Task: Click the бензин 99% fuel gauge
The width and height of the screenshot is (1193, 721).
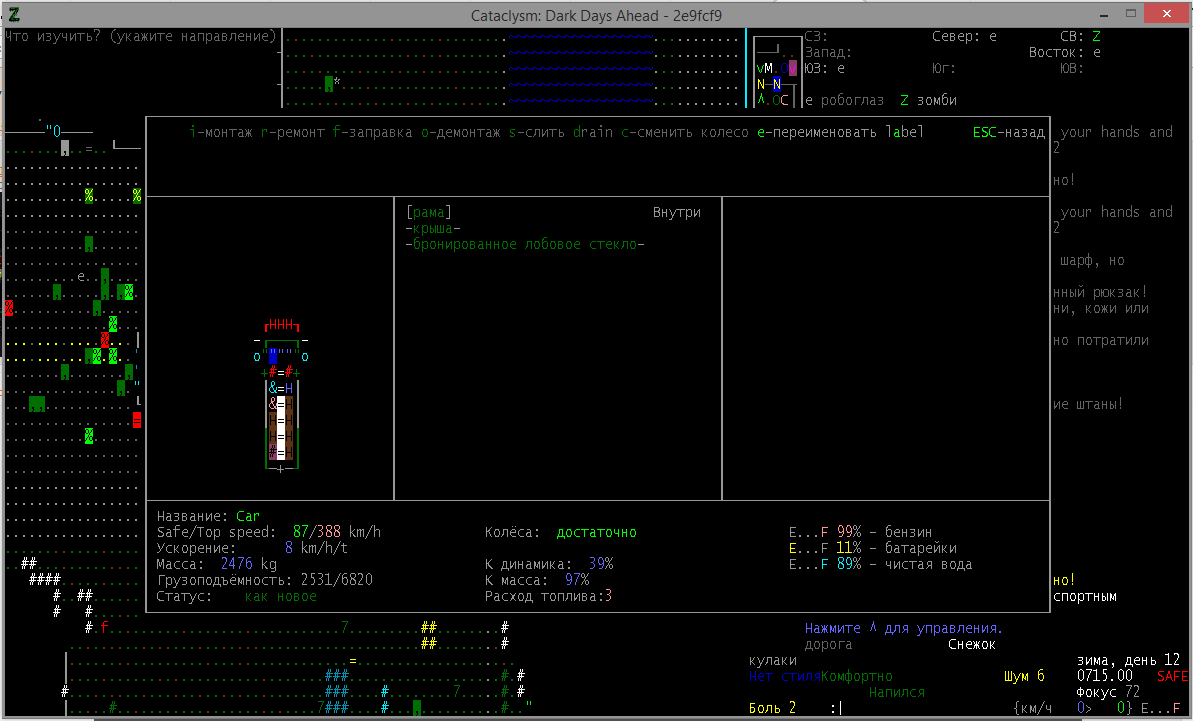Action: click(861, 532)
